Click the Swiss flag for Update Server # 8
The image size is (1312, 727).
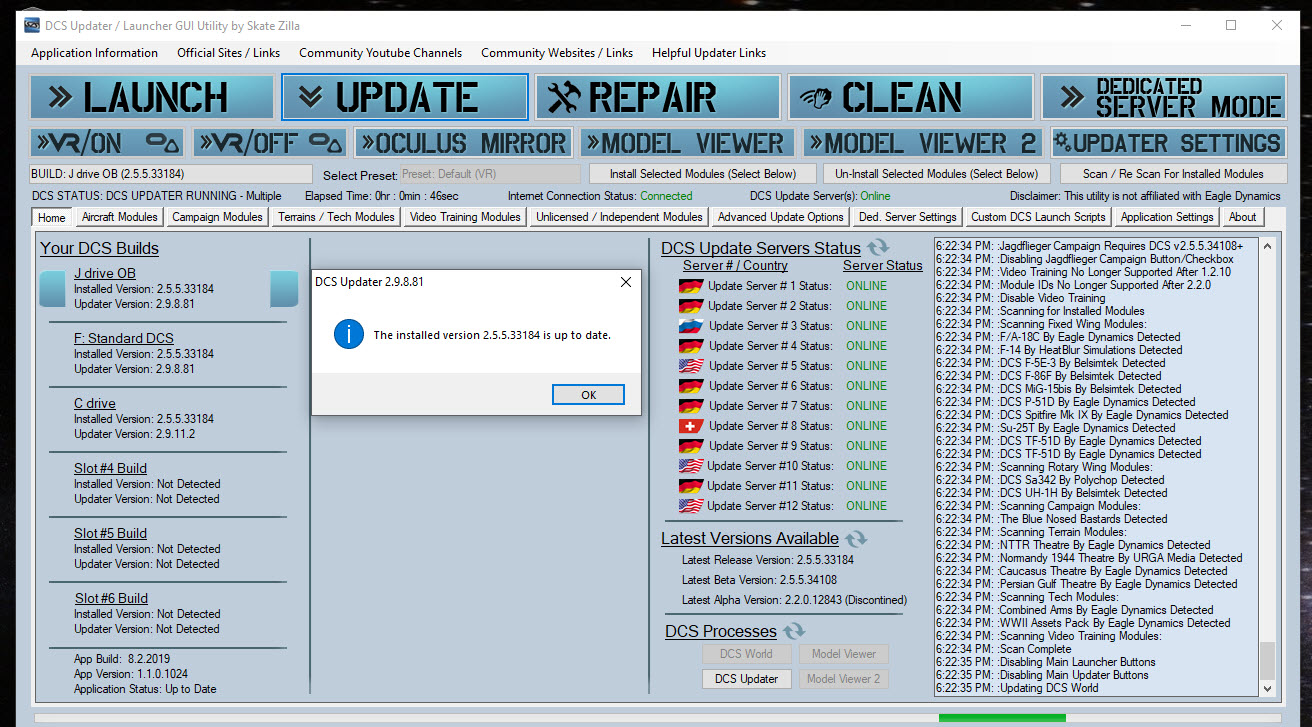click(x=691, y=426)
